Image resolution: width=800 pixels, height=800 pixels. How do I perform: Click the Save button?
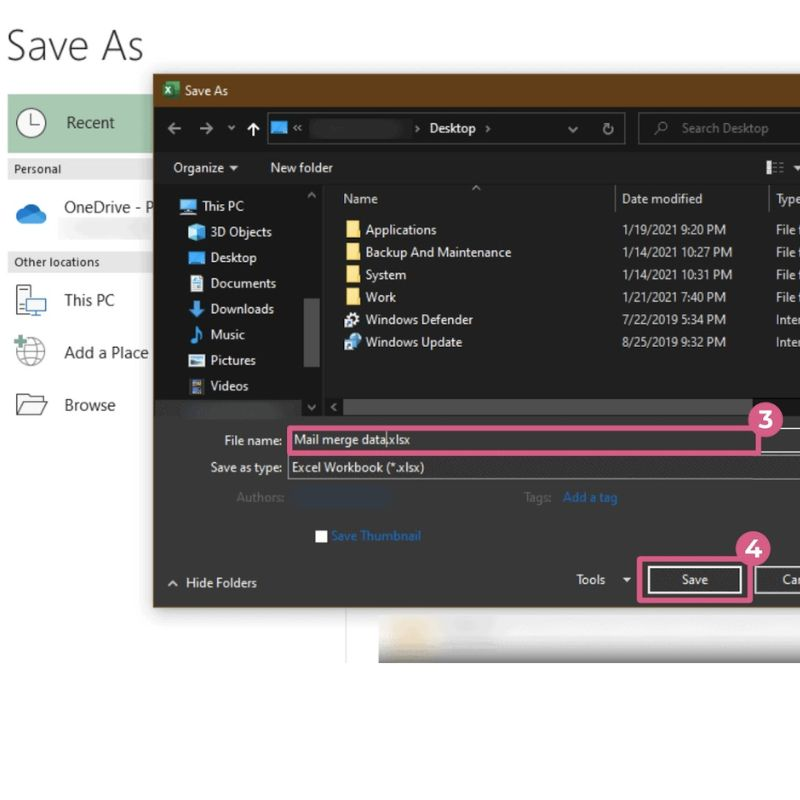click(x=694, y=580)
